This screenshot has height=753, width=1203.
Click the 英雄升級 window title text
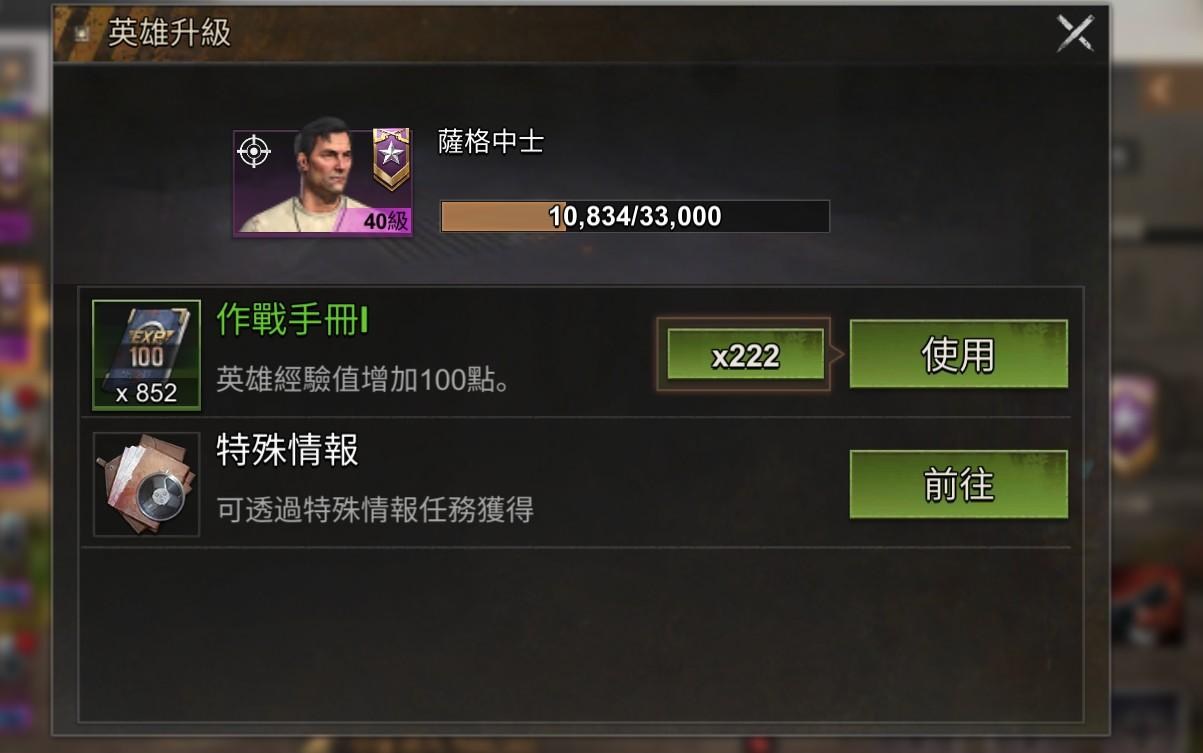pos(169,33)
